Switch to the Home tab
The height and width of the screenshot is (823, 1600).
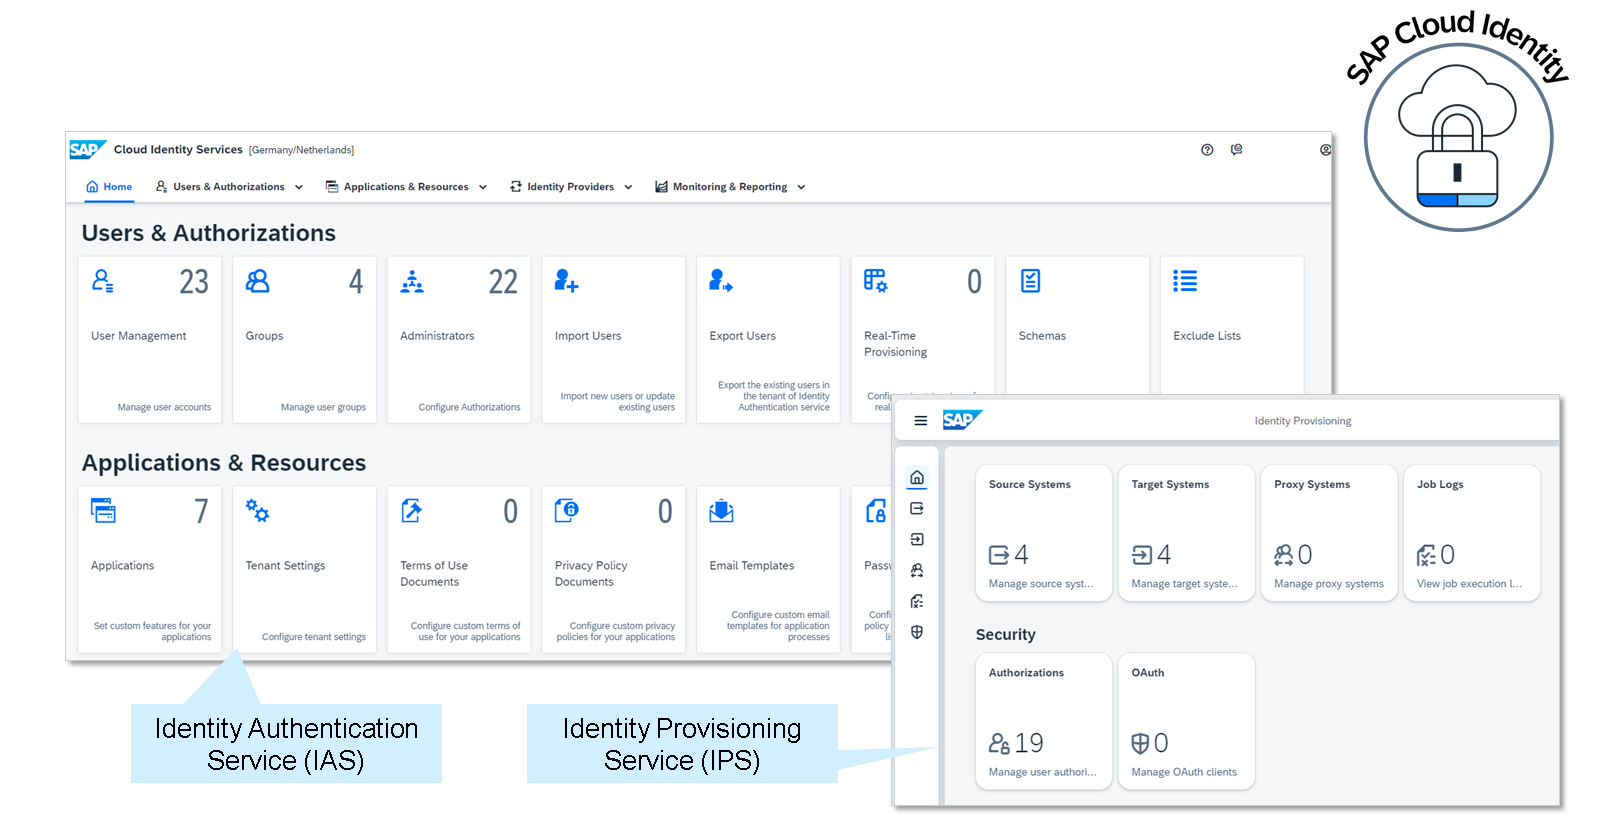[x=109, y=187]
